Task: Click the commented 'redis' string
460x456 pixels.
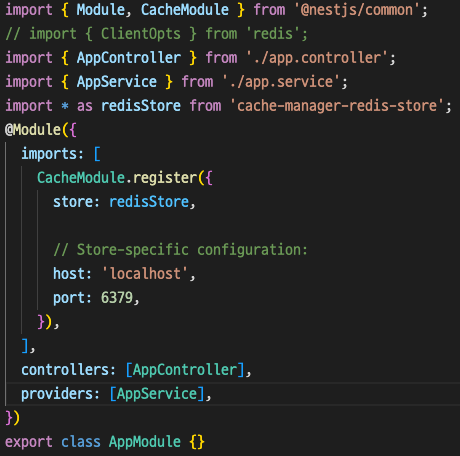Action: click(x=273, y=34)
